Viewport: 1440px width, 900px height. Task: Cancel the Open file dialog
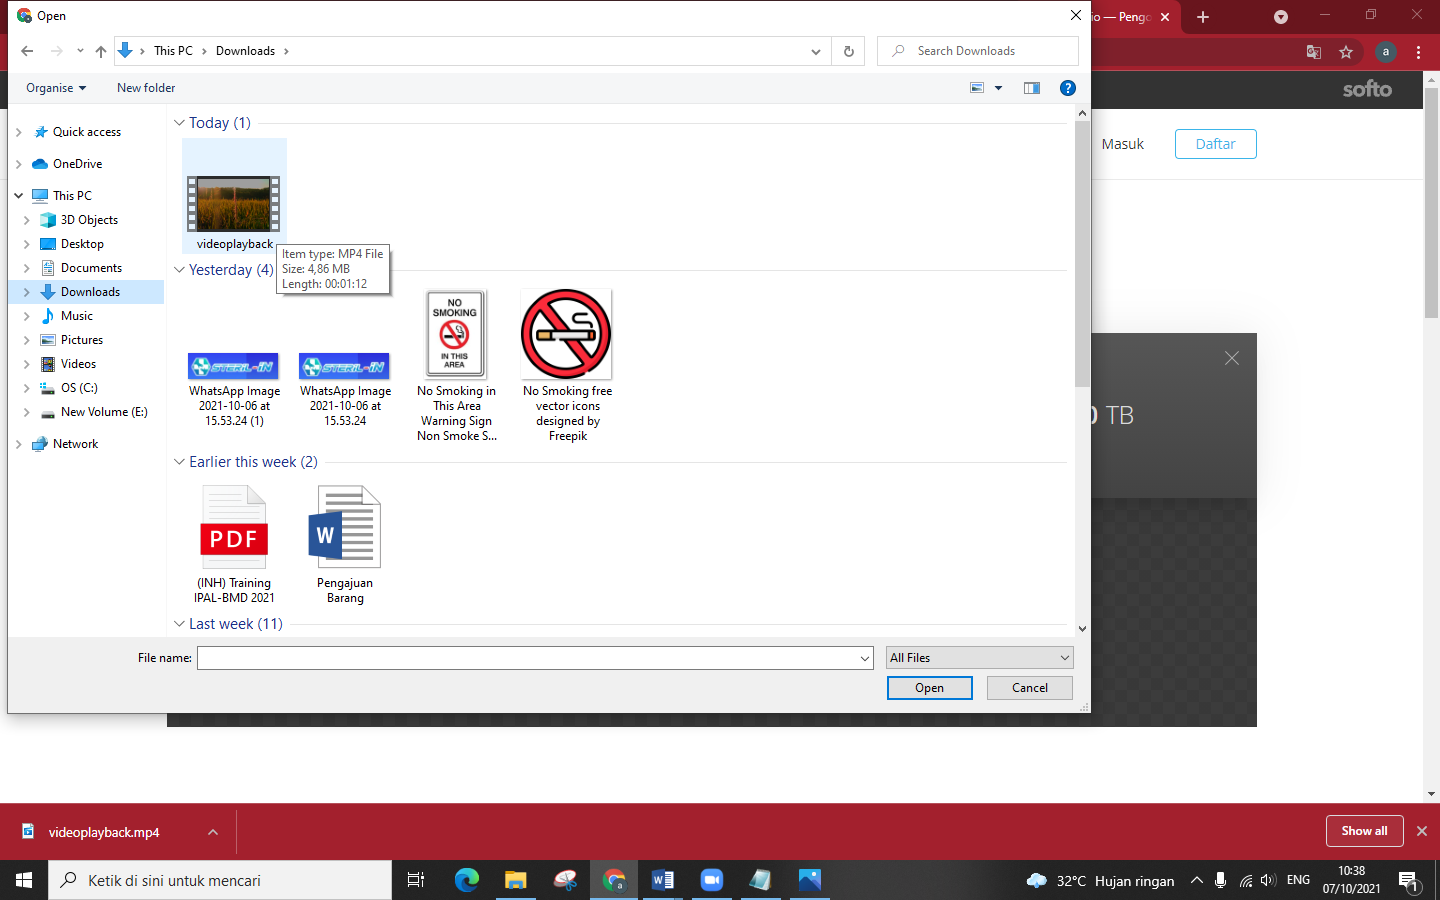1030,688
